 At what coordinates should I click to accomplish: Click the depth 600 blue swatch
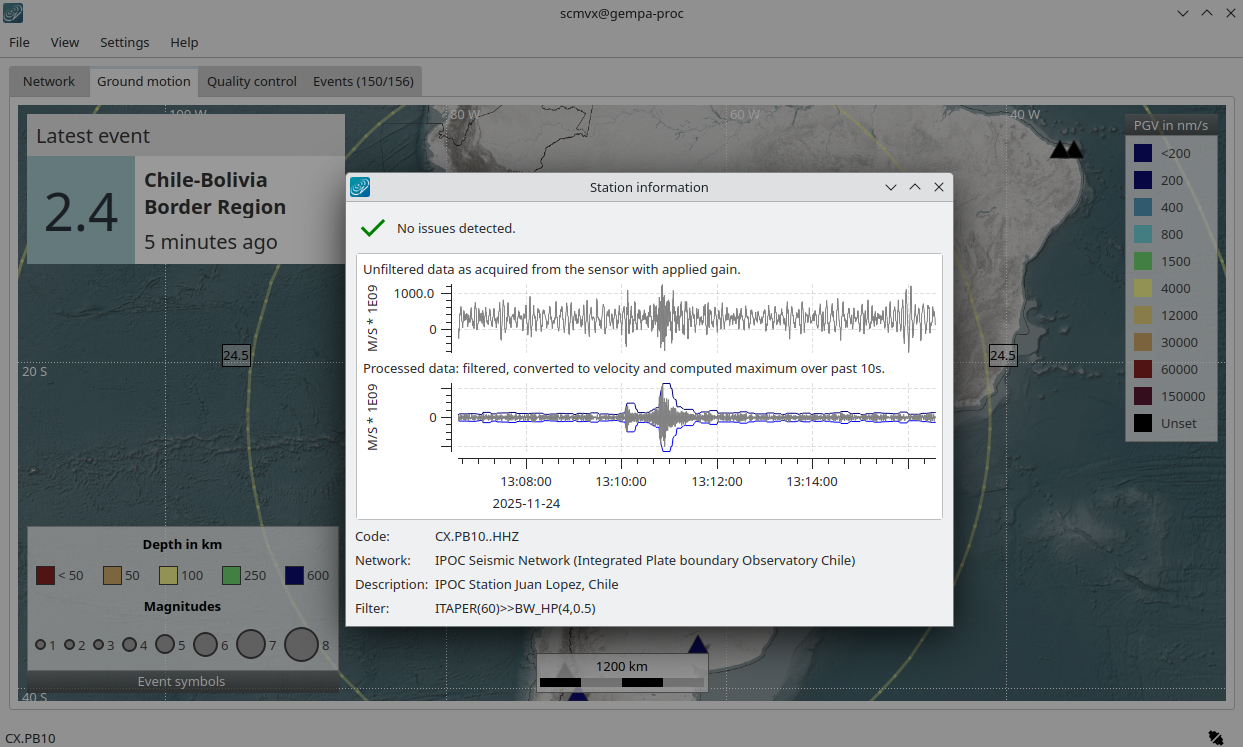(294, 575)
